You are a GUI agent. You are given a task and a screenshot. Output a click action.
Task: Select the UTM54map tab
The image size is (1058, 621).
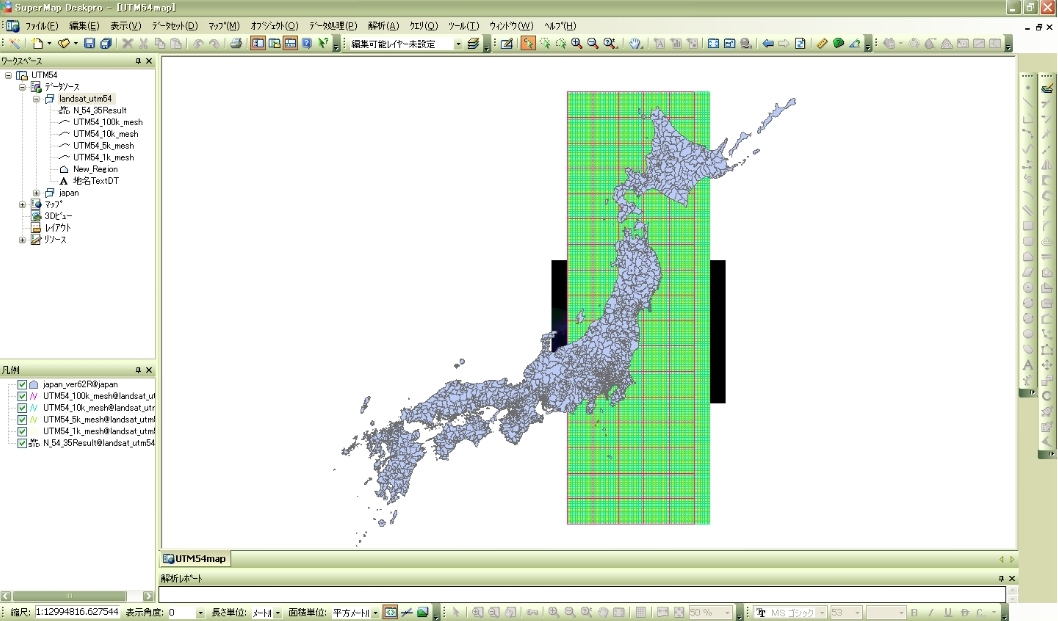(196, 559)
